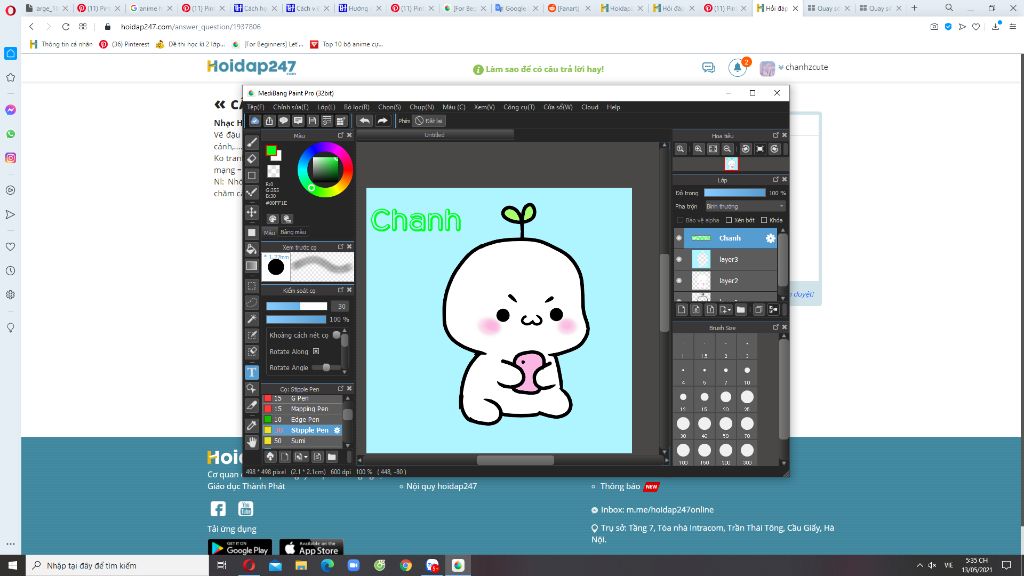Image resolution: width=1024 pixels, height=576 pixels.
Task: Enable the Xén bớt (clipping) checkbox
Action: click(729, 220)
